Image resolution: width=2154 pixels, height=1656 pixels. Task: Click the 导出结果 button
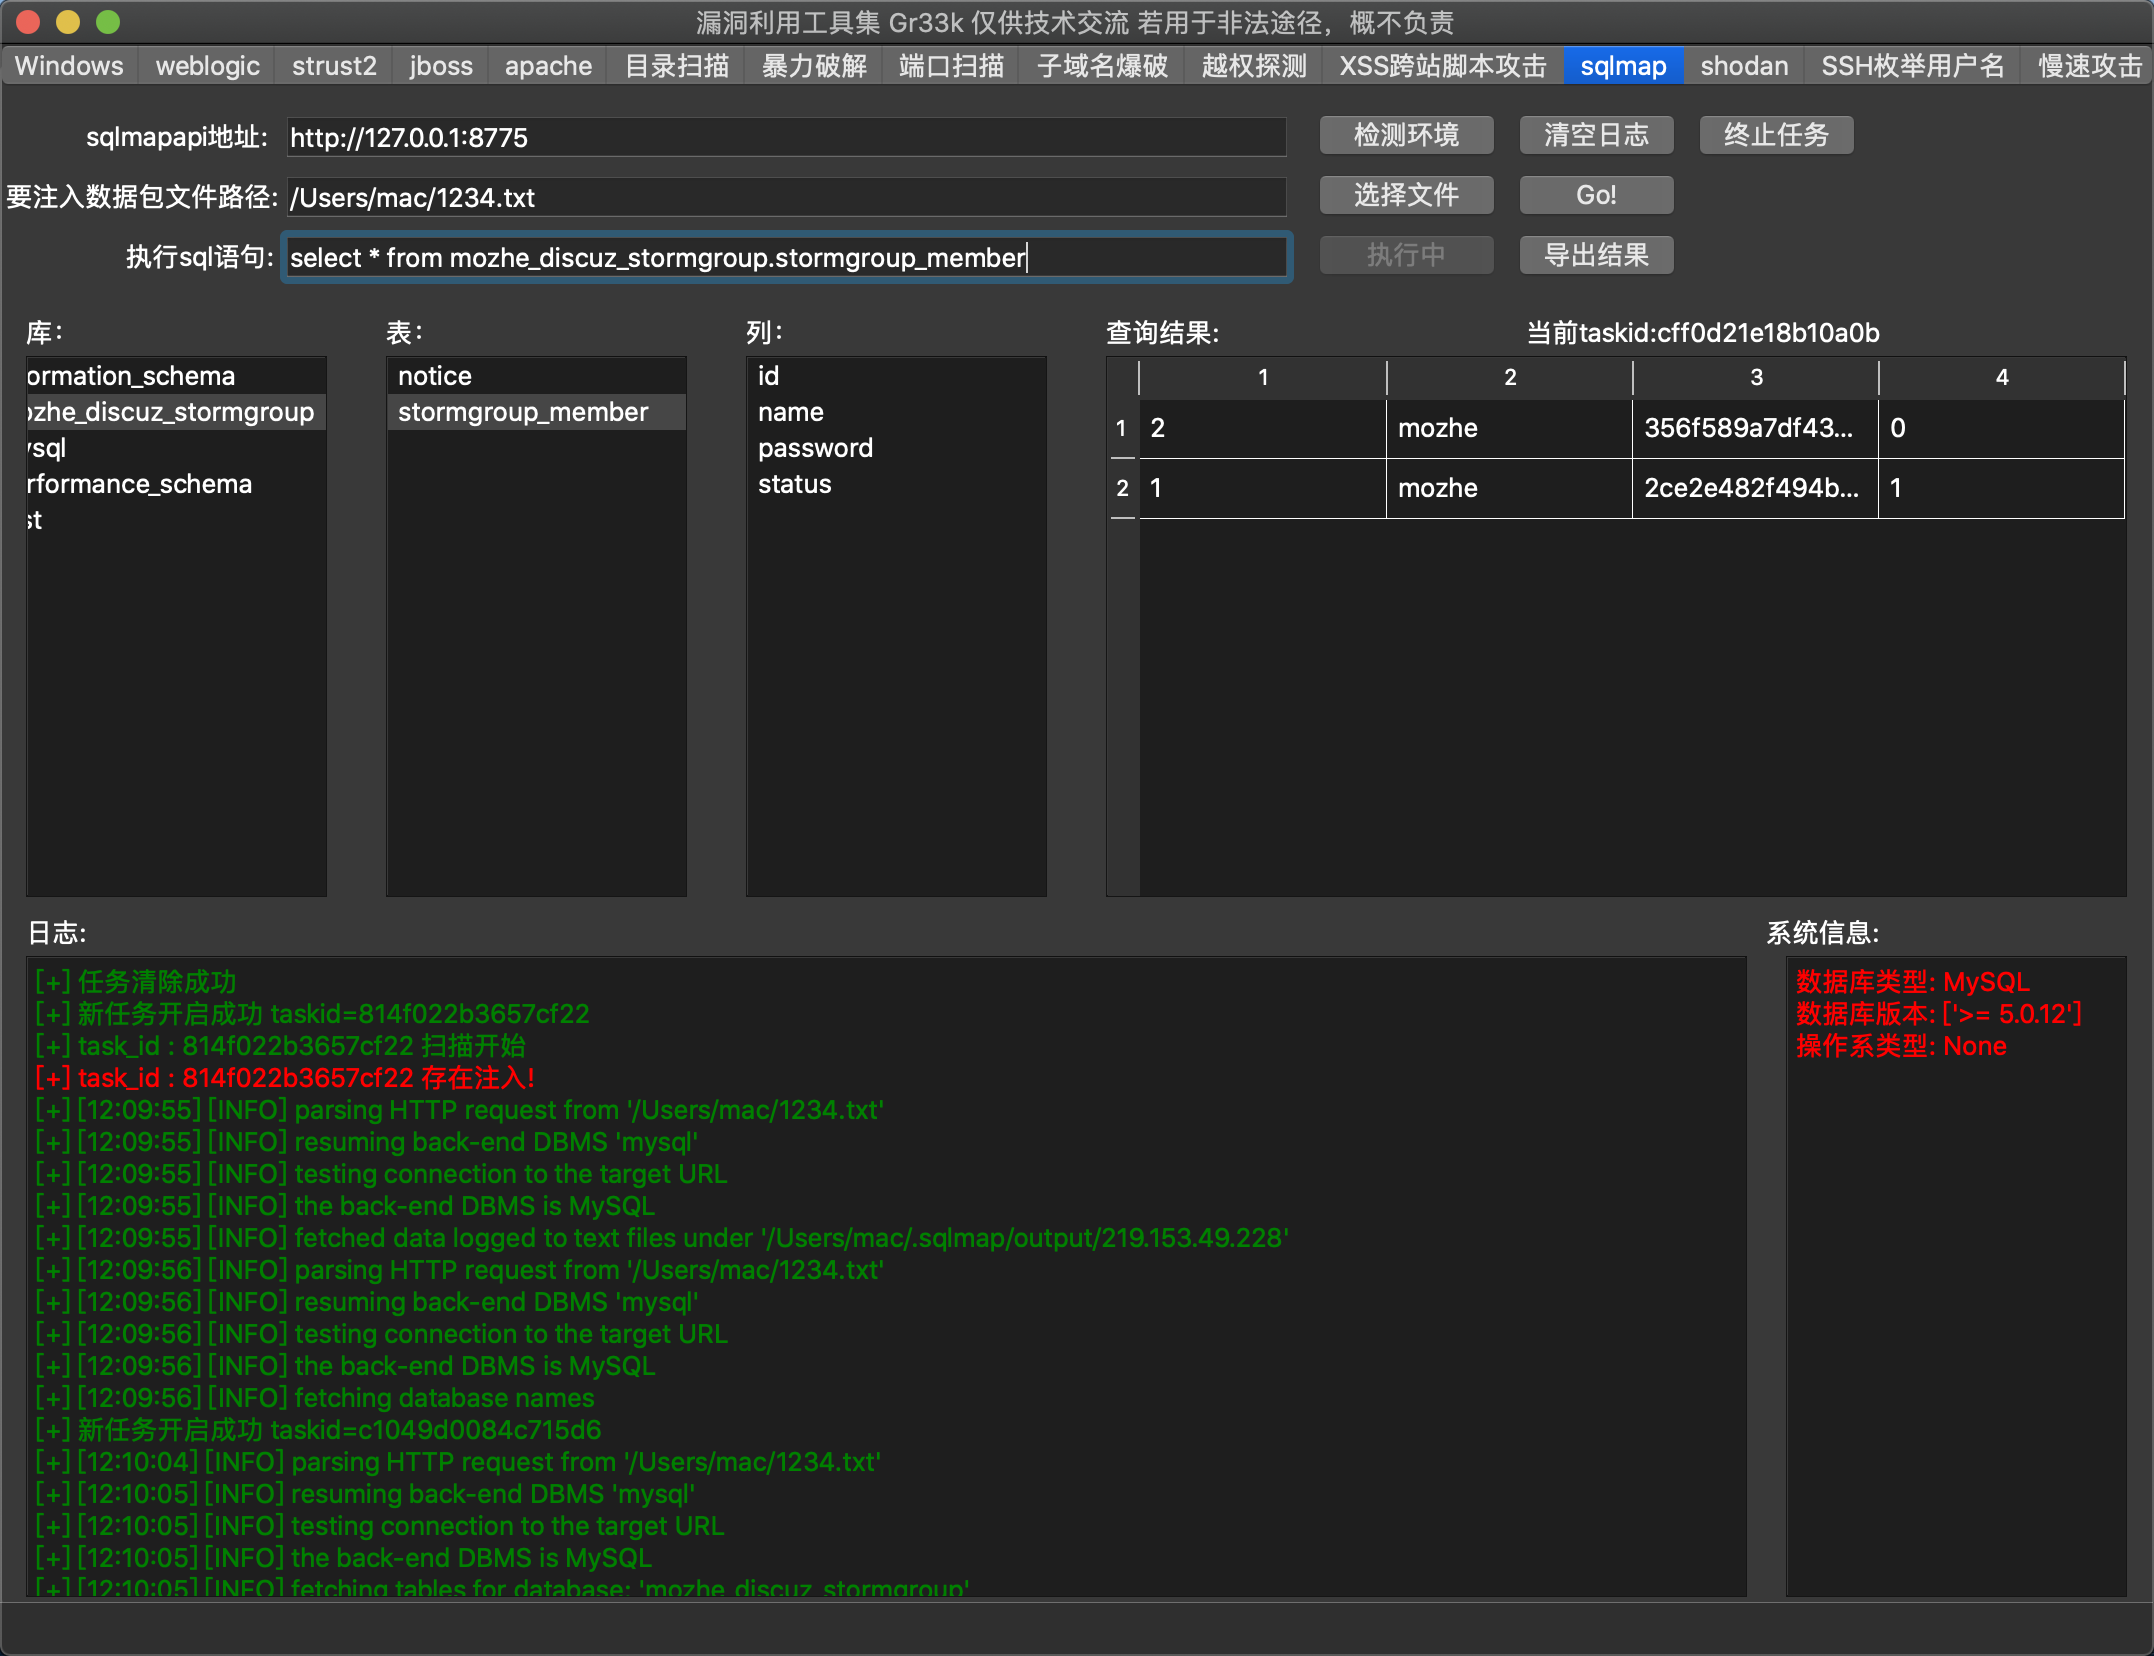[1596, 256]
